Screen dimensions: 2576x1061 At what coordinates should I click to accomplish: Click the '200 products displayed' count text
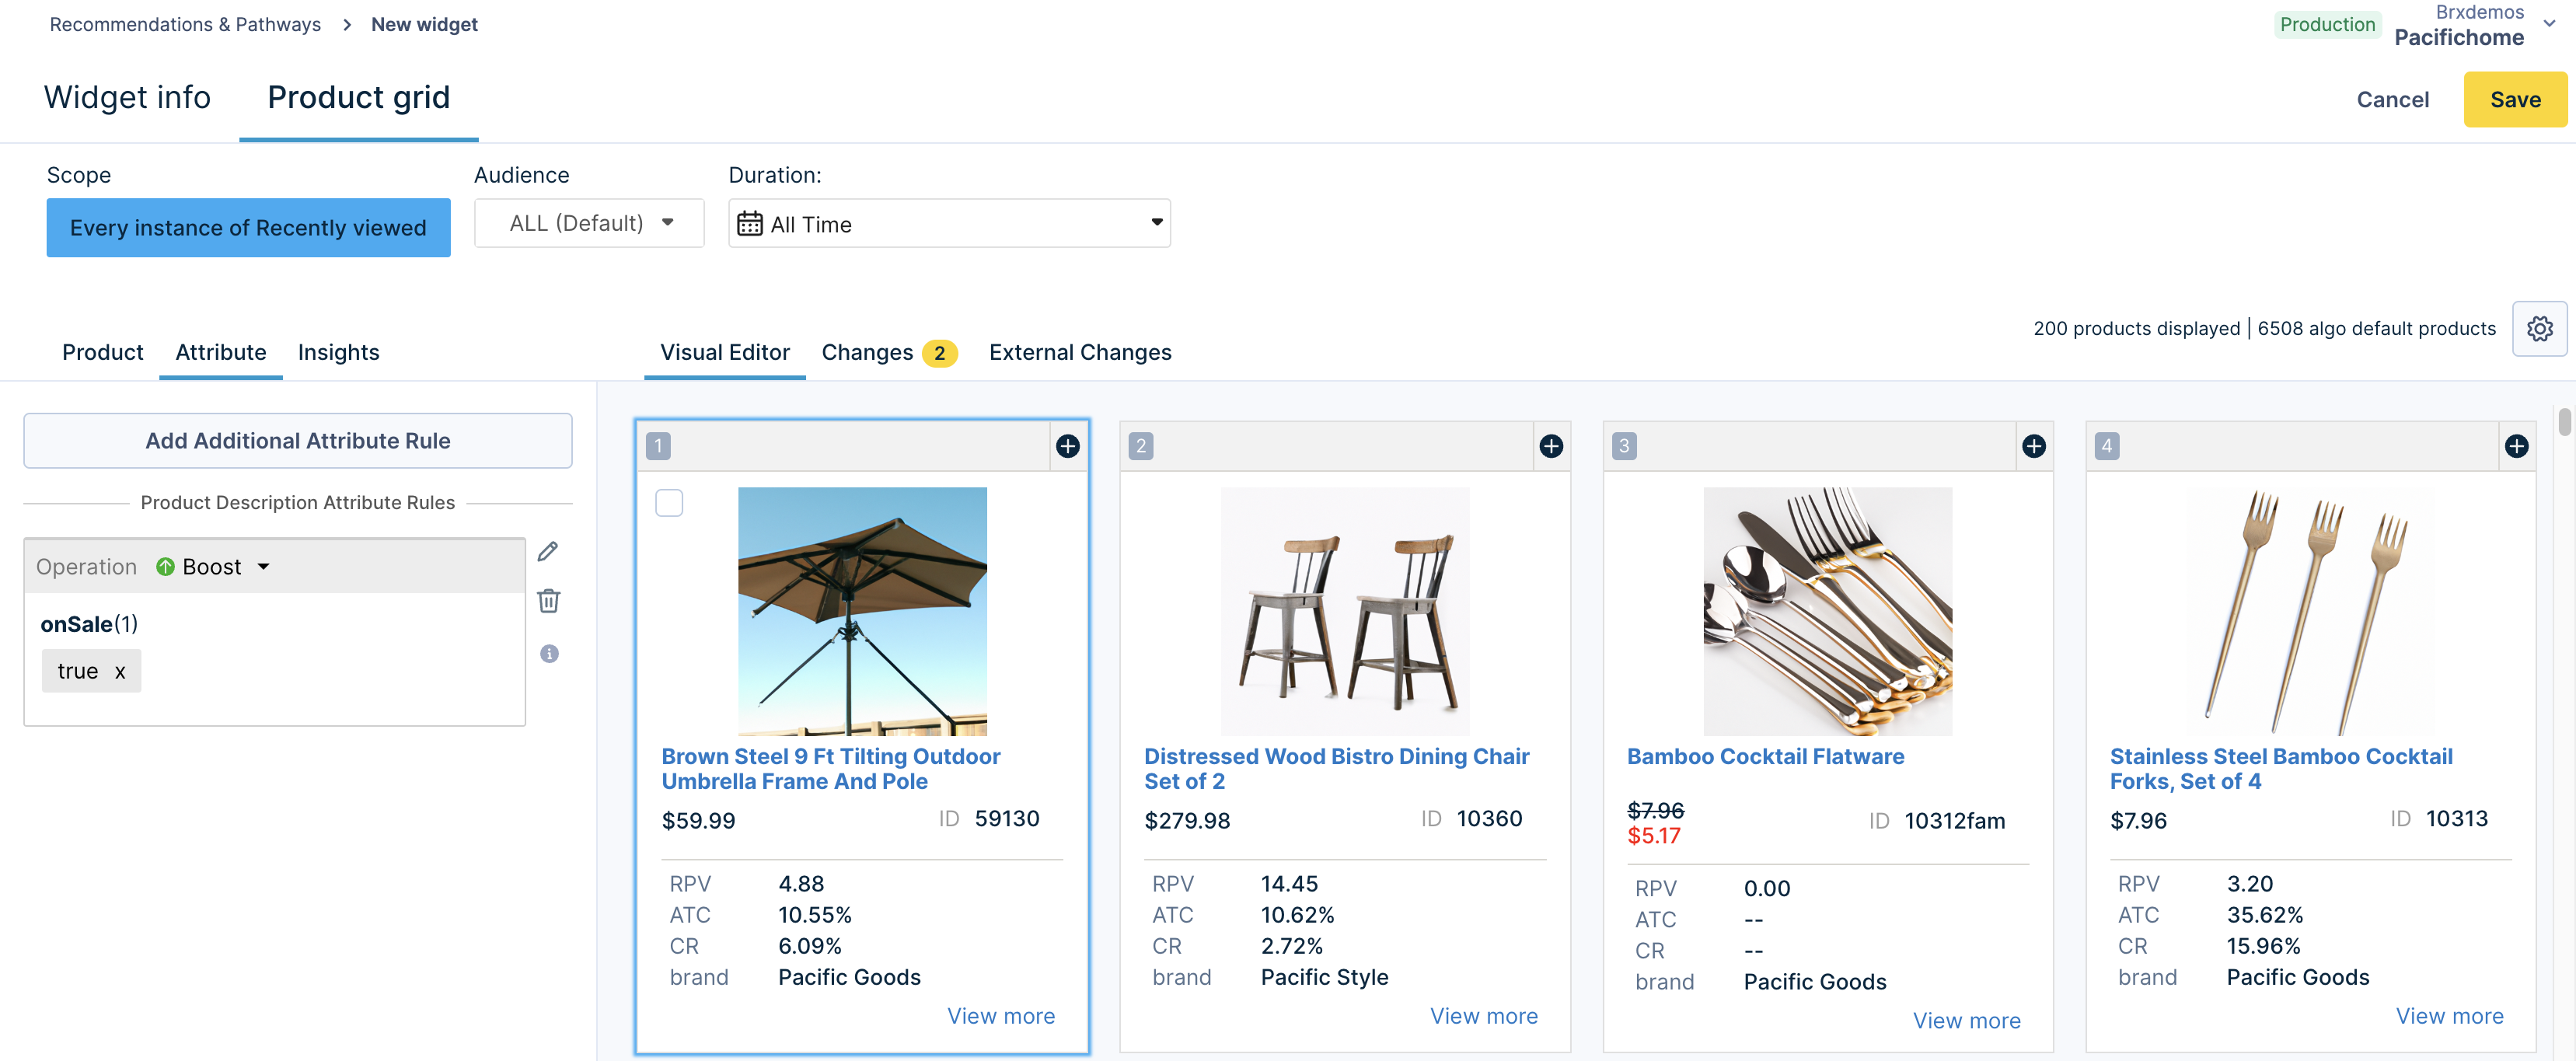click(x=2136, y=328)
